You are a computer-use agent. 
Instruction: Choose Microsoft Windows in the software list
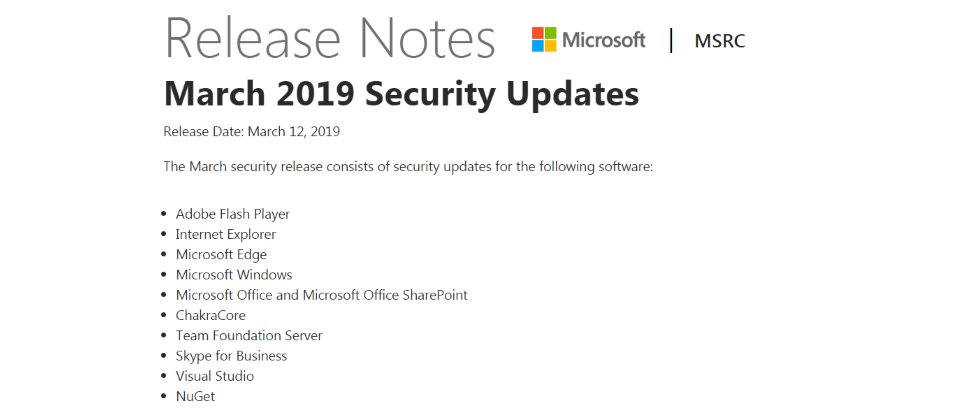pos(234,274)
